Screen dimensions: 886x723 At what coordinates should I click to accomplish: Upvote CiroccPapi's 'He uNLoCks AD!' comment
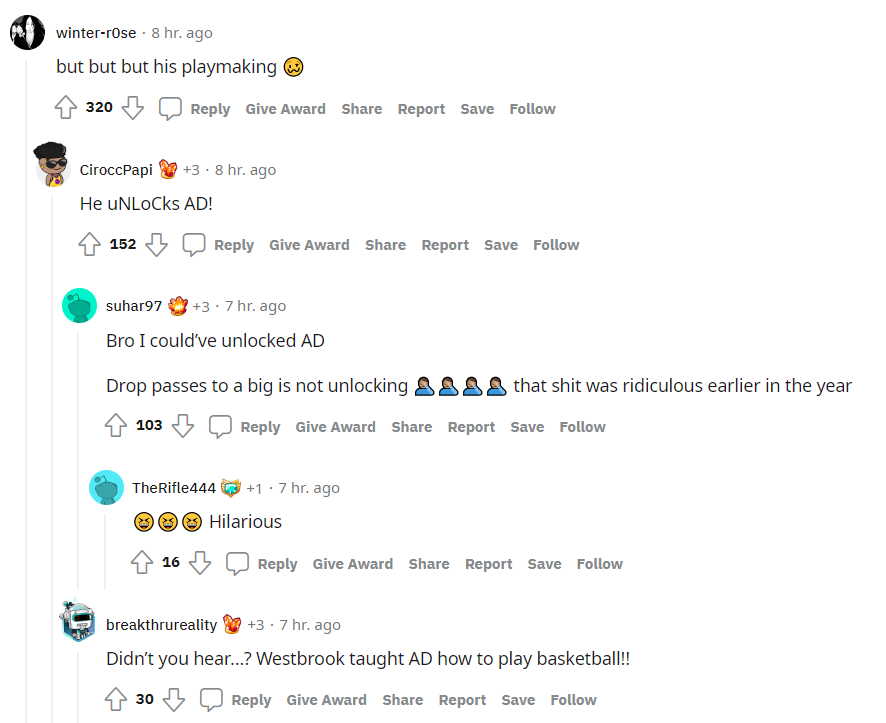click(x=89, y=245)
